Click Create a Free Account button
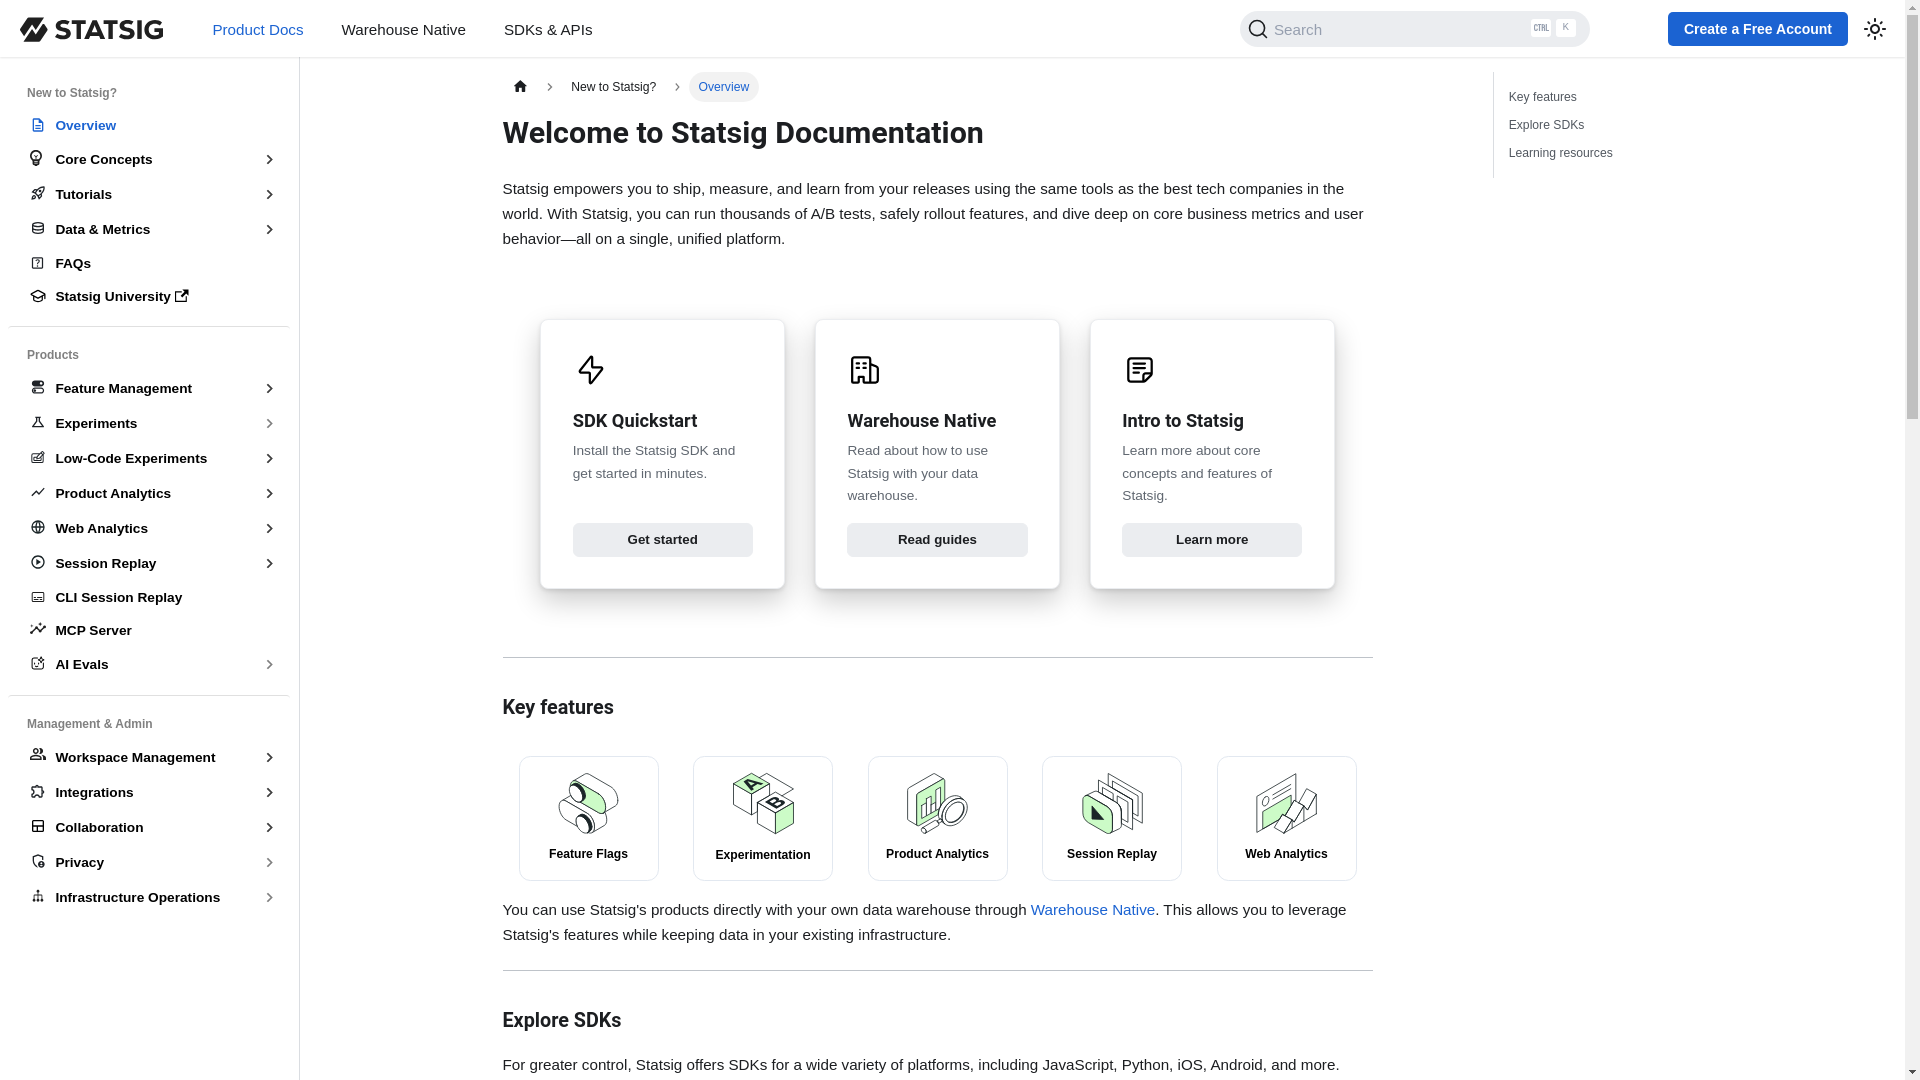1920x1080 pixels. [x=1757, y=29]
